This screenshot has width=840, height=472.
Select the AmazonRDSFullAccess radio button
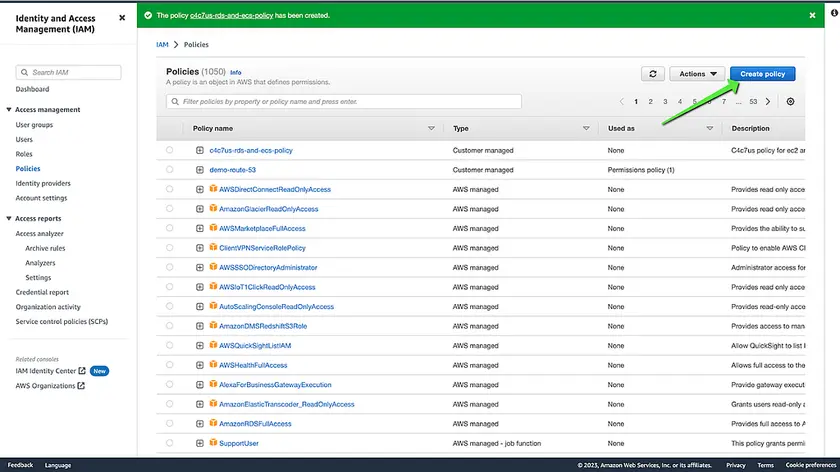(x=169, y=423)
